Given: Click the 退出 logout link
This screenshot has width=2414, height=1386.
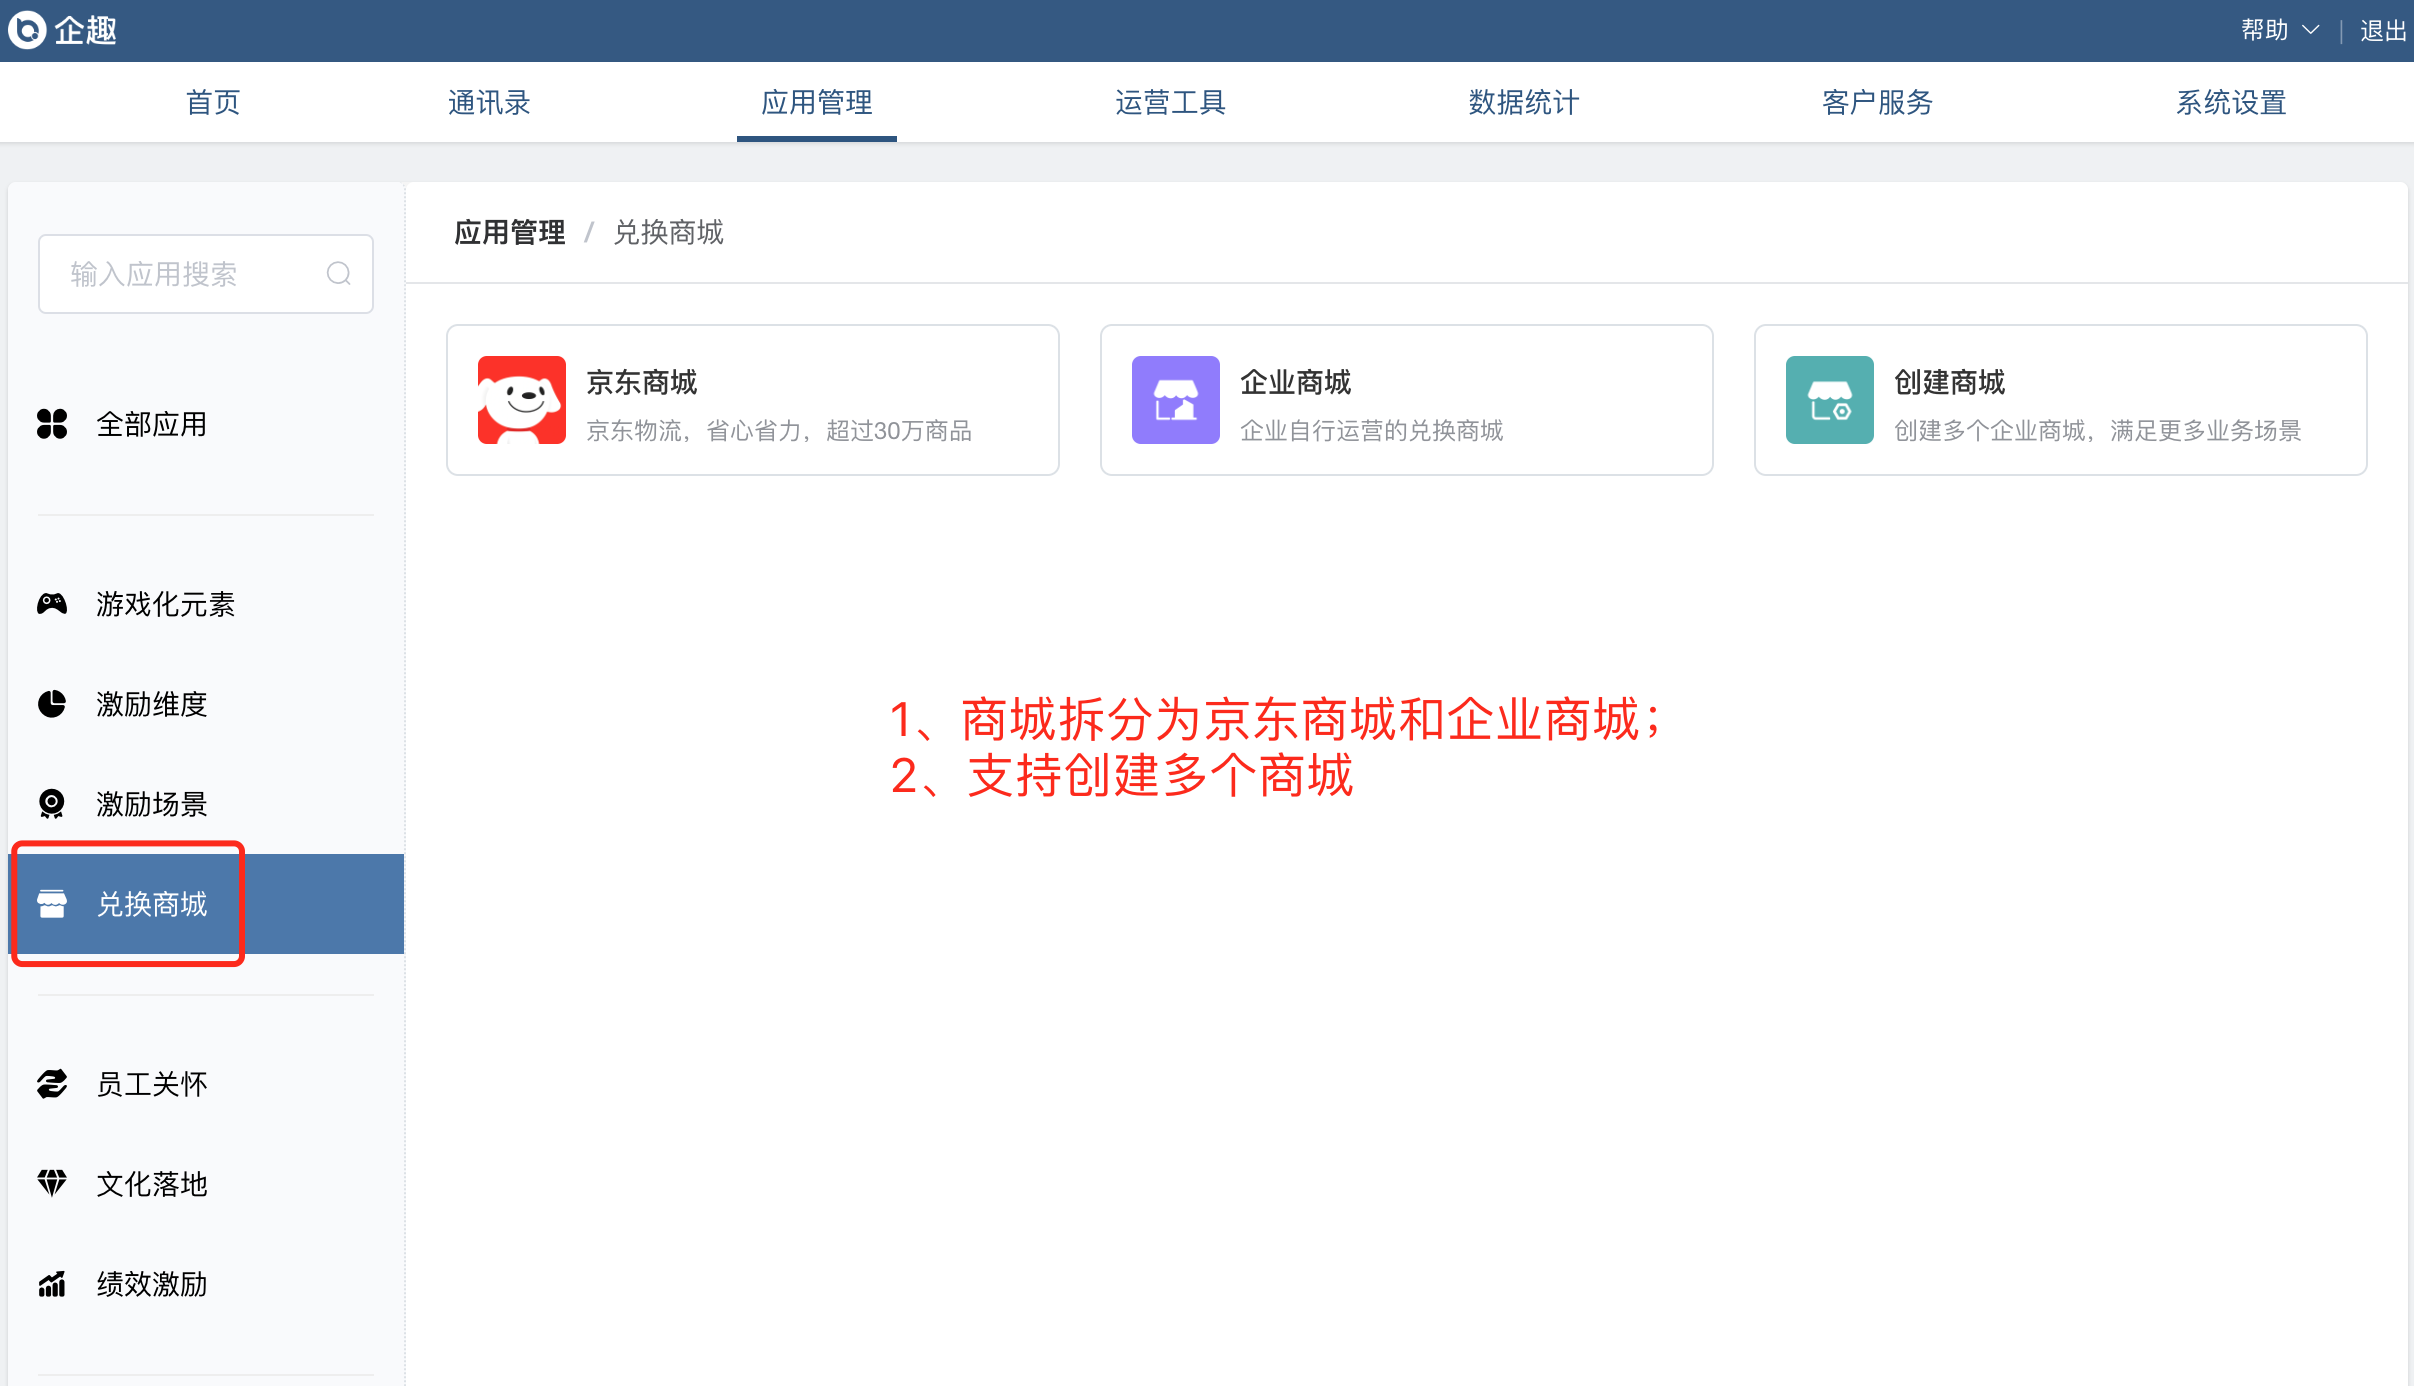Looking at the screenshot, I should (x=2382, y=30).
